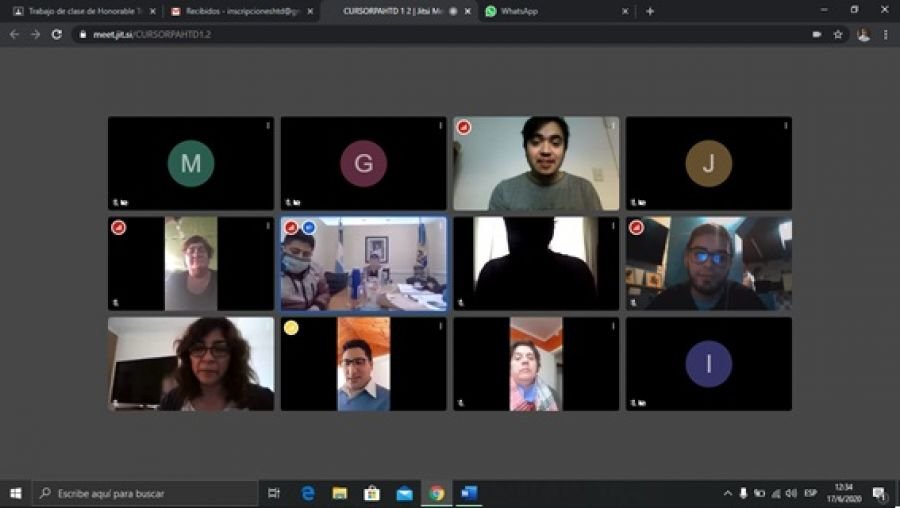Click the camera permission icon in address bar

tap(816, 34)
